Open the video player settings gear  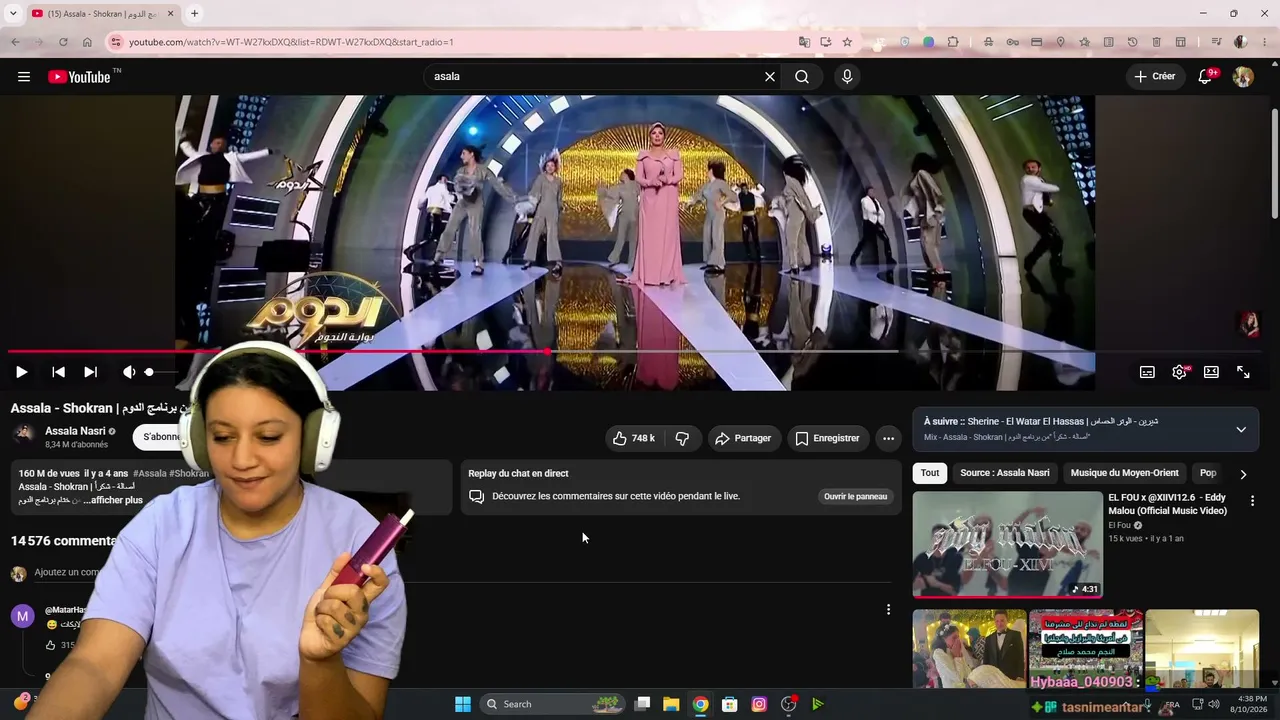pyautogui.click(x=1179, y=372)
